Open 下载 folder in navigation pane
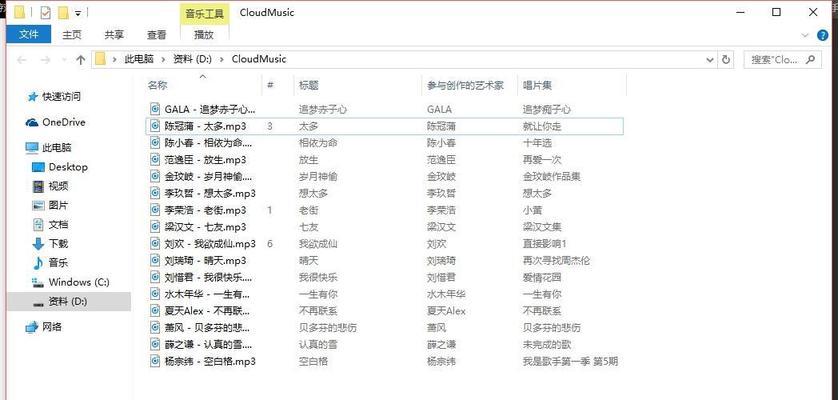Screen dimensions: 838x400 tap(58, 243)
